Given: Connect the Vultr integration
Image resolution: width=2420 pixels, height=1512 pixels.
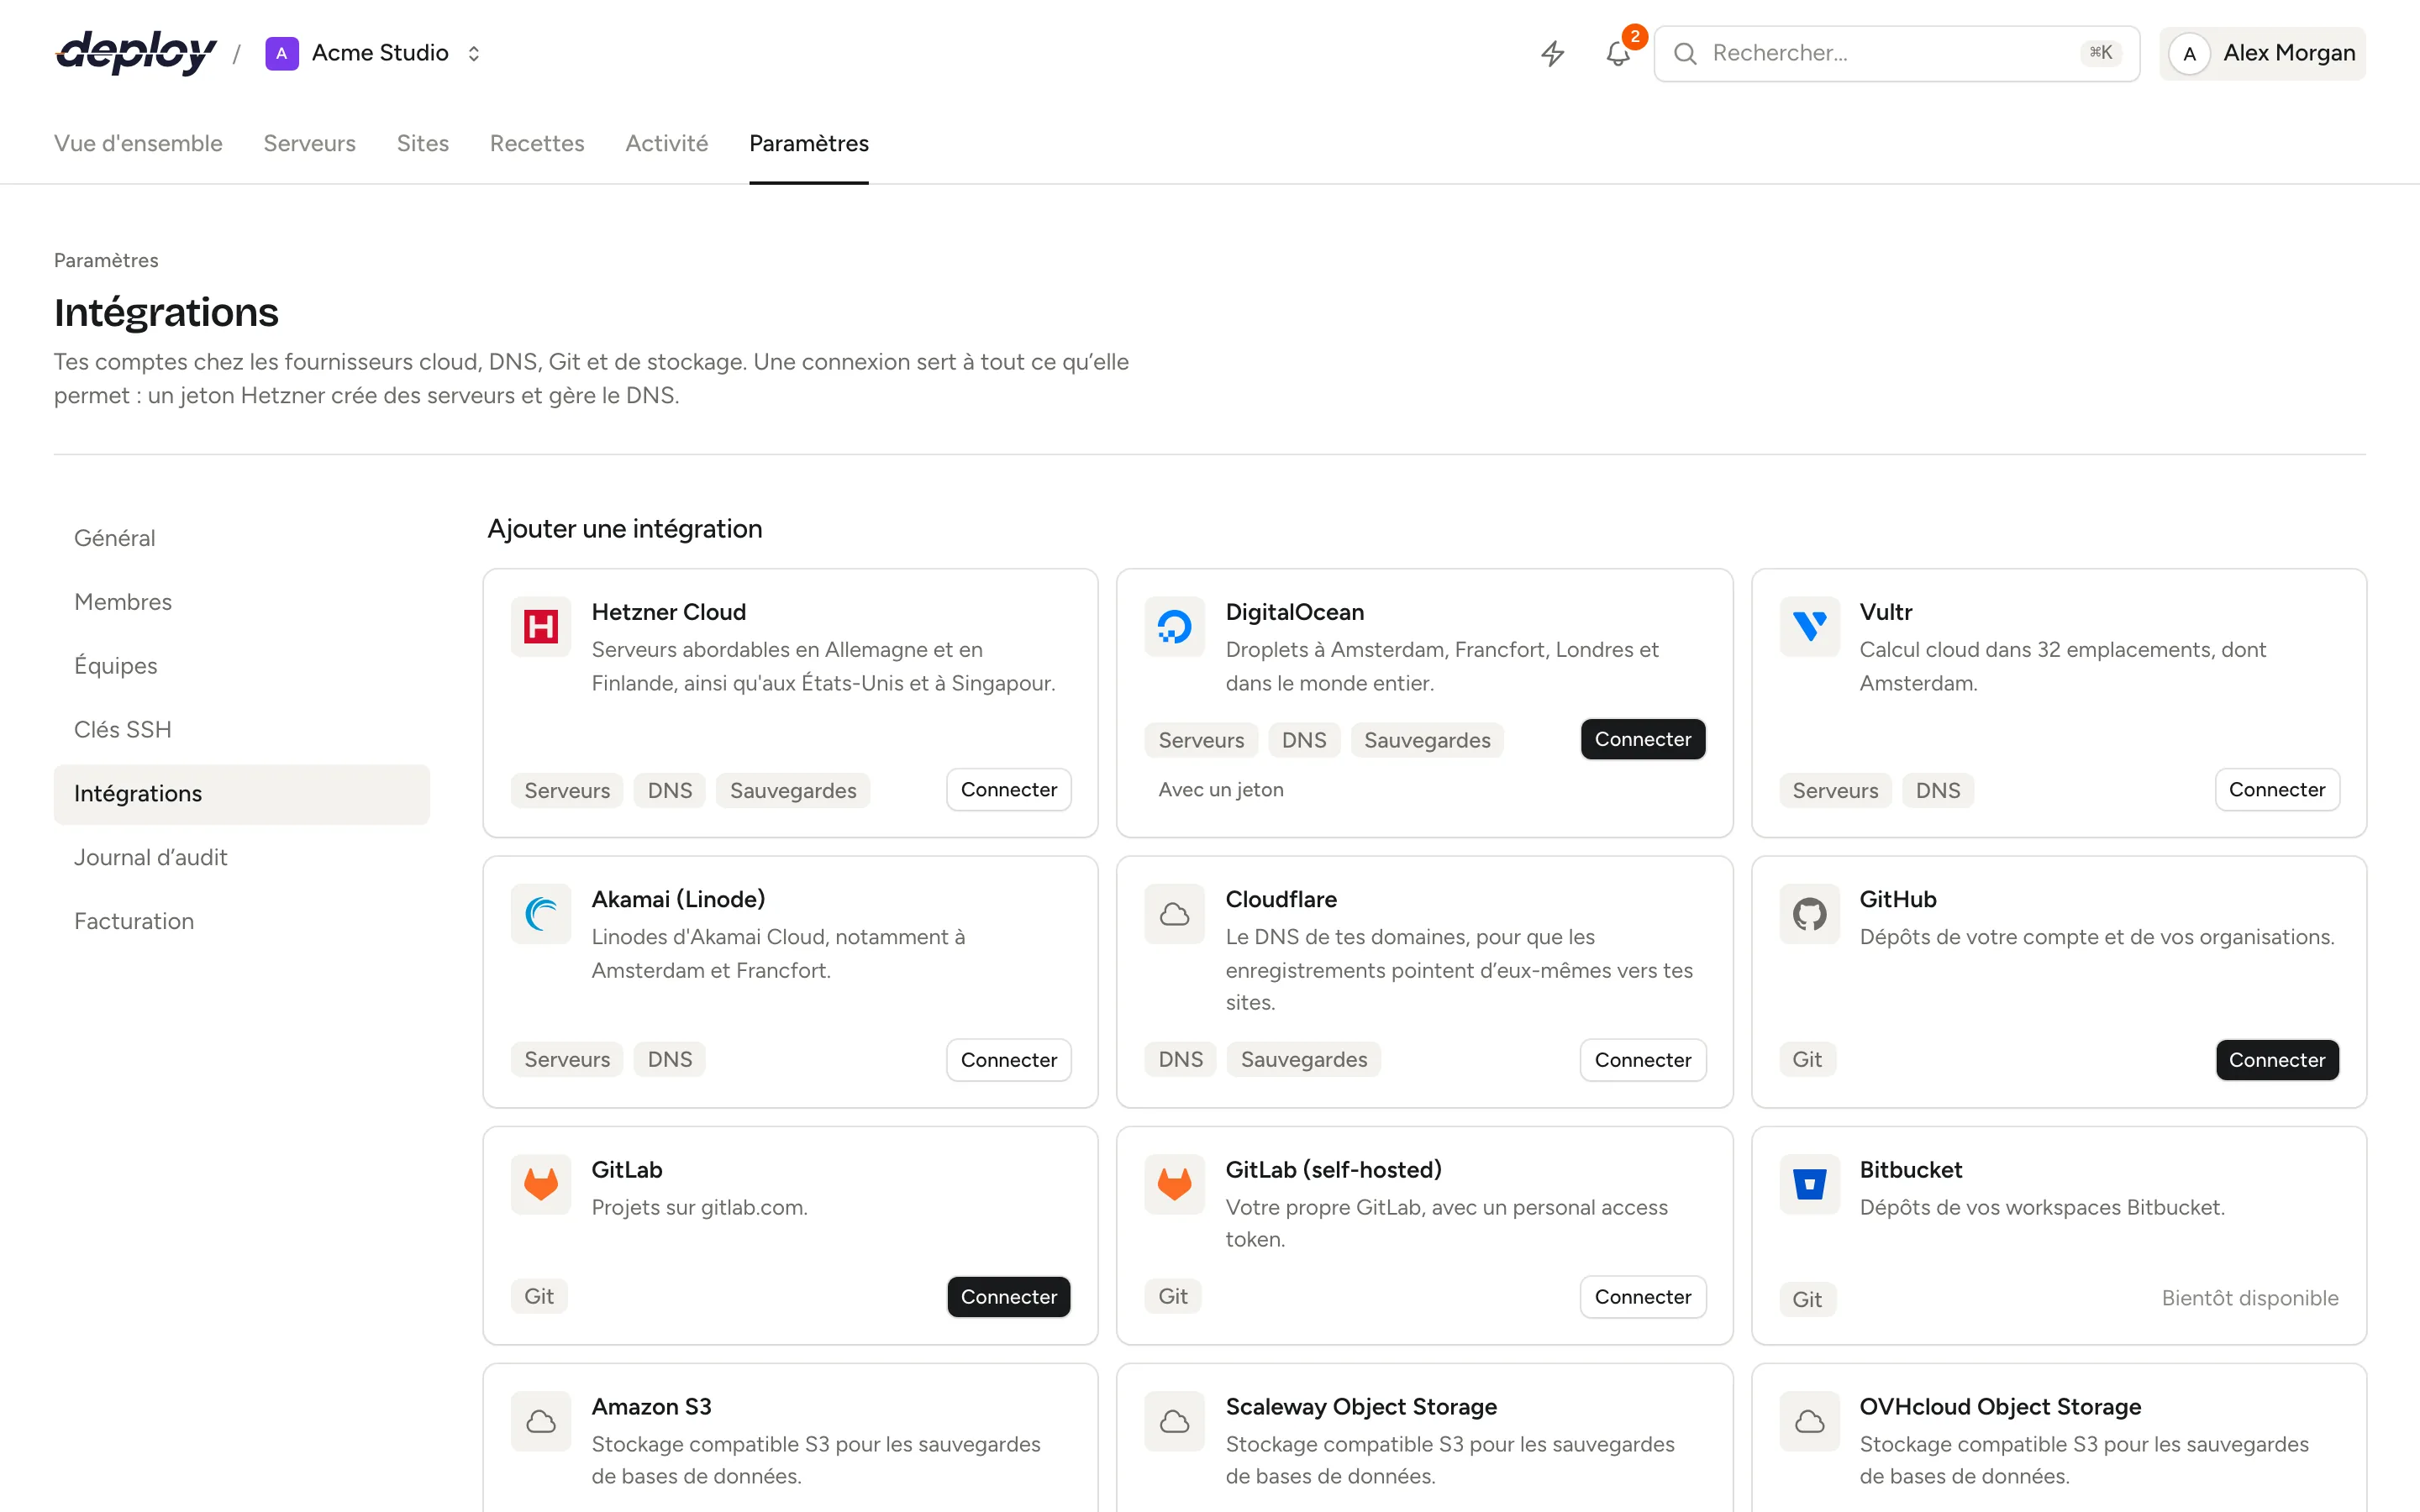Looking at the screenshot, I should coord(2277,790).
